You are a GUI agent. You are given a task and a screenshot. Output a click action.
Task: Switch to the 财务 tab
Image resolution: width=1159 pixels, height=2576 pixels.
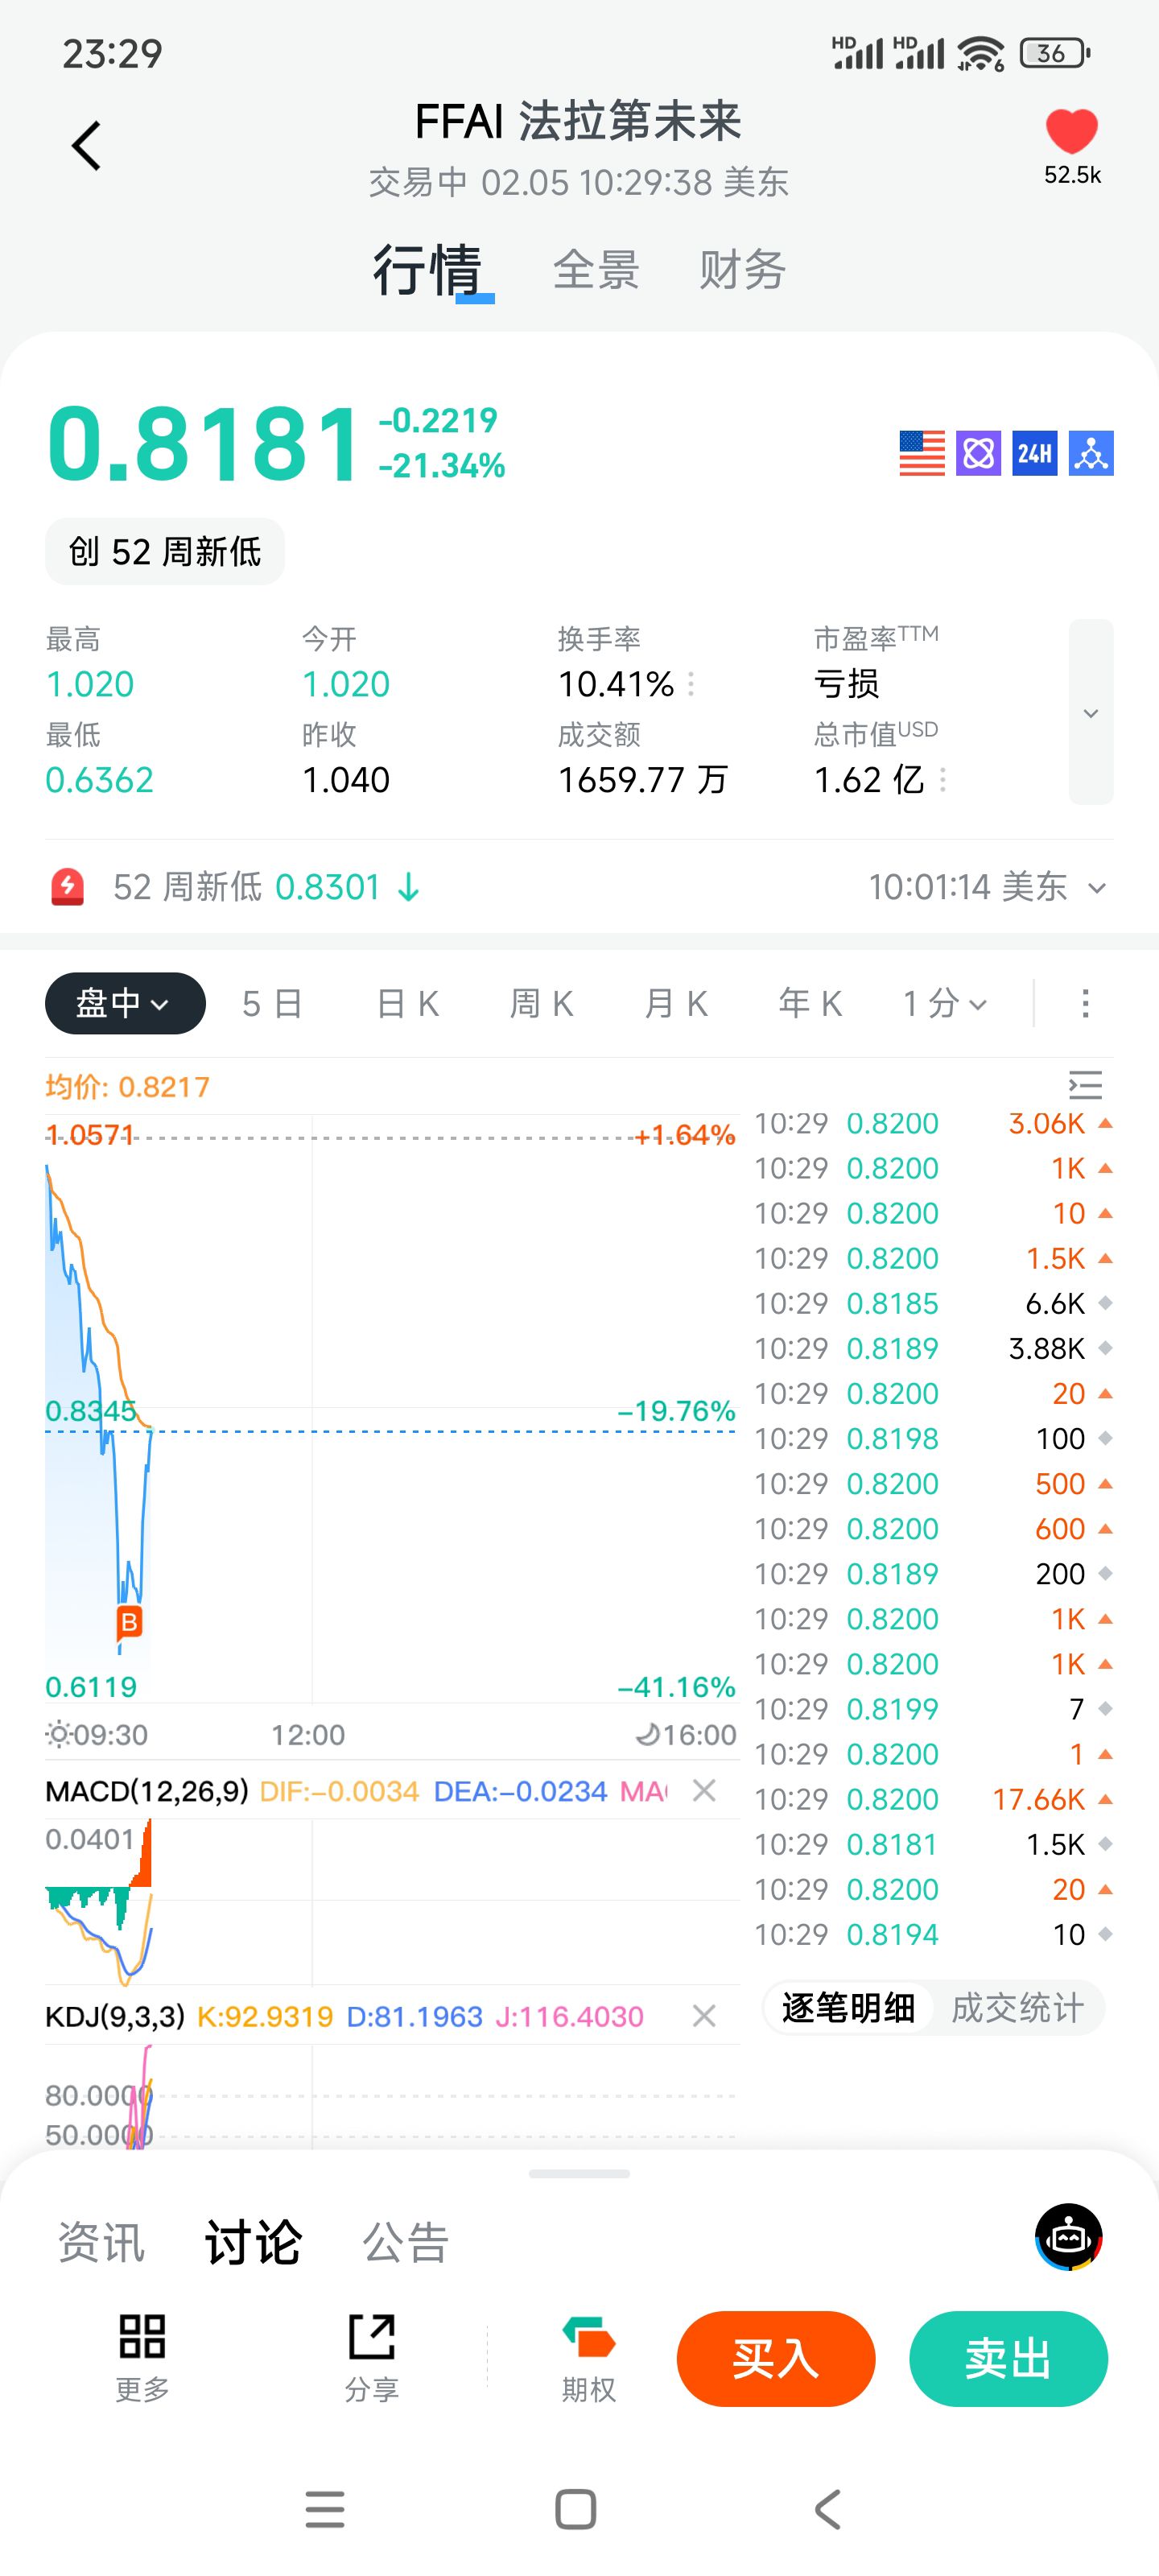point(742,270)
